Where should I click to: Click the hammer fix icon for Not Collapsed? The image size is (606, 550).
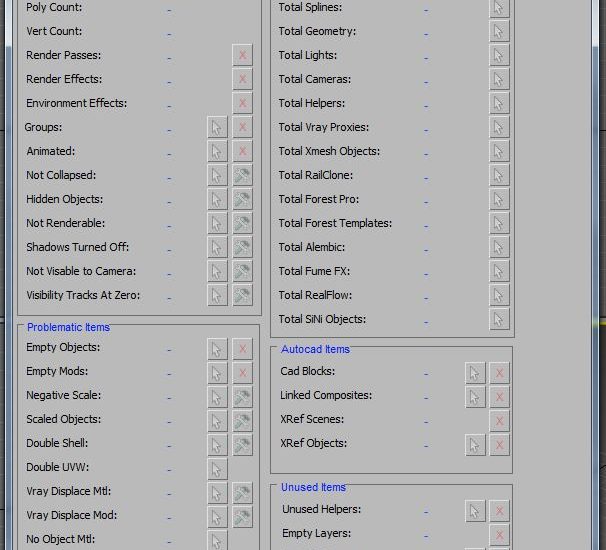coord(242,176)
